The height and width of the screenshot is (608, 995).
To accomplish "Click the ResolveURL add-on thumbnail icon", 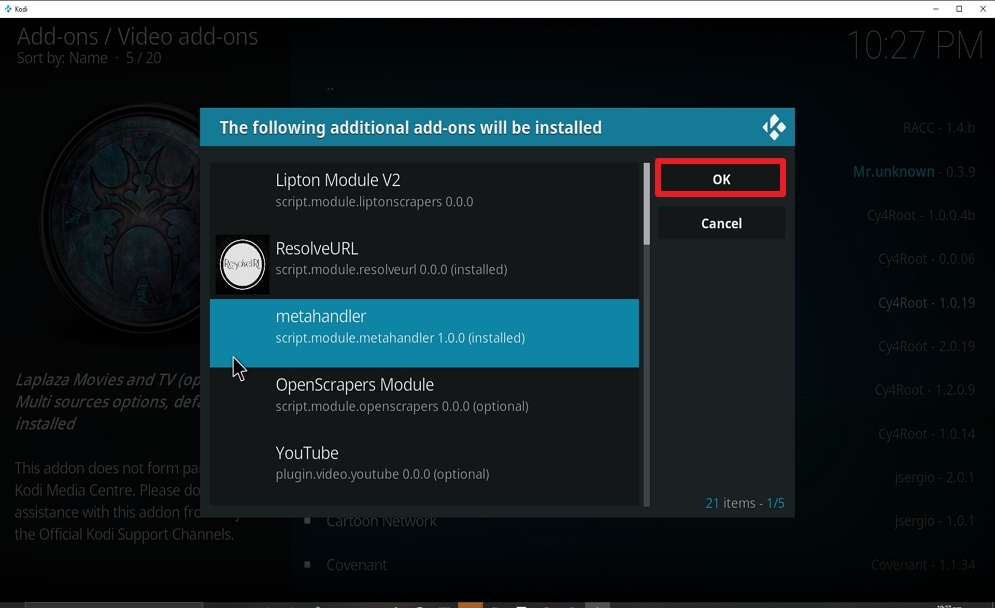I will pos(242,265).
